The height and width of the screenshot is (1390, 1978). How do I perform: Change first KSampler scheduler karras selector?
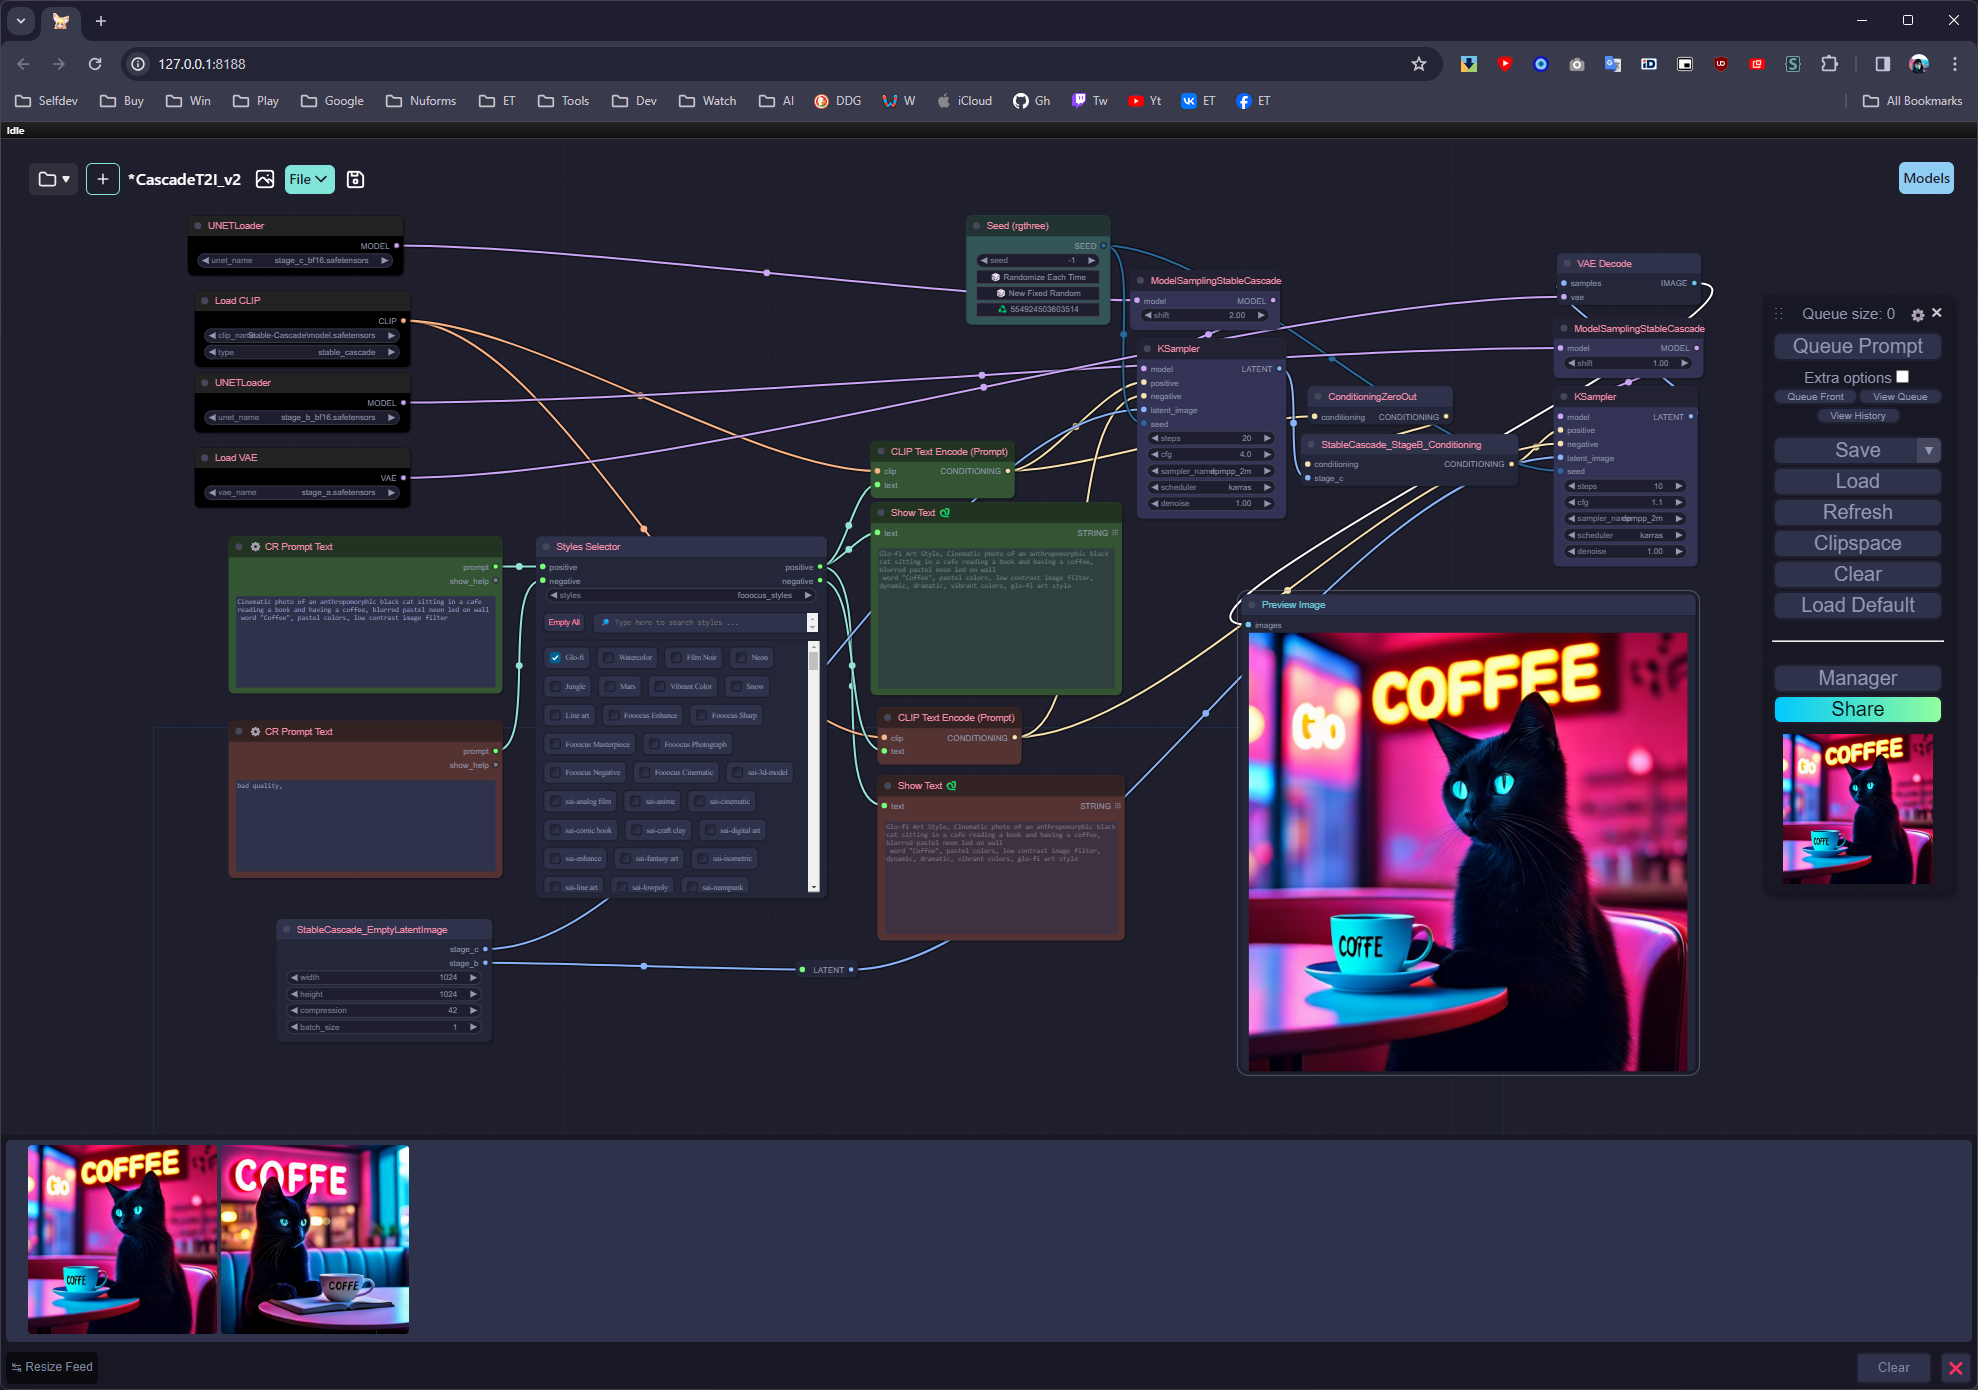pyautogui.click(x=1210, y=488)
